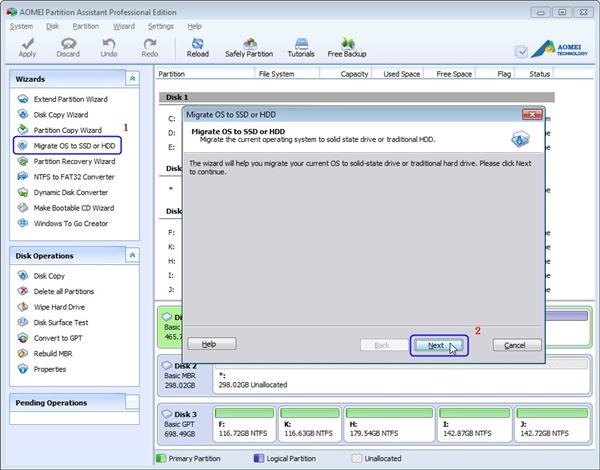Click Dynamic Disk Converter icon

23,192
